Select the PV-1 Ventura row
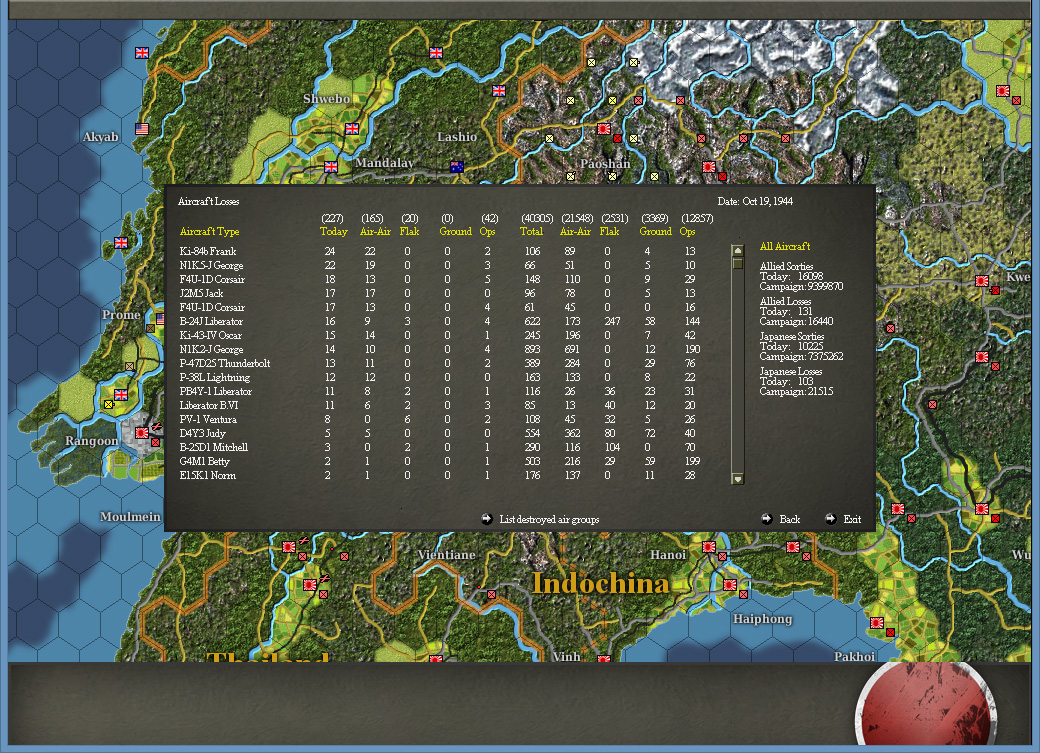 [x=438, y=419]
